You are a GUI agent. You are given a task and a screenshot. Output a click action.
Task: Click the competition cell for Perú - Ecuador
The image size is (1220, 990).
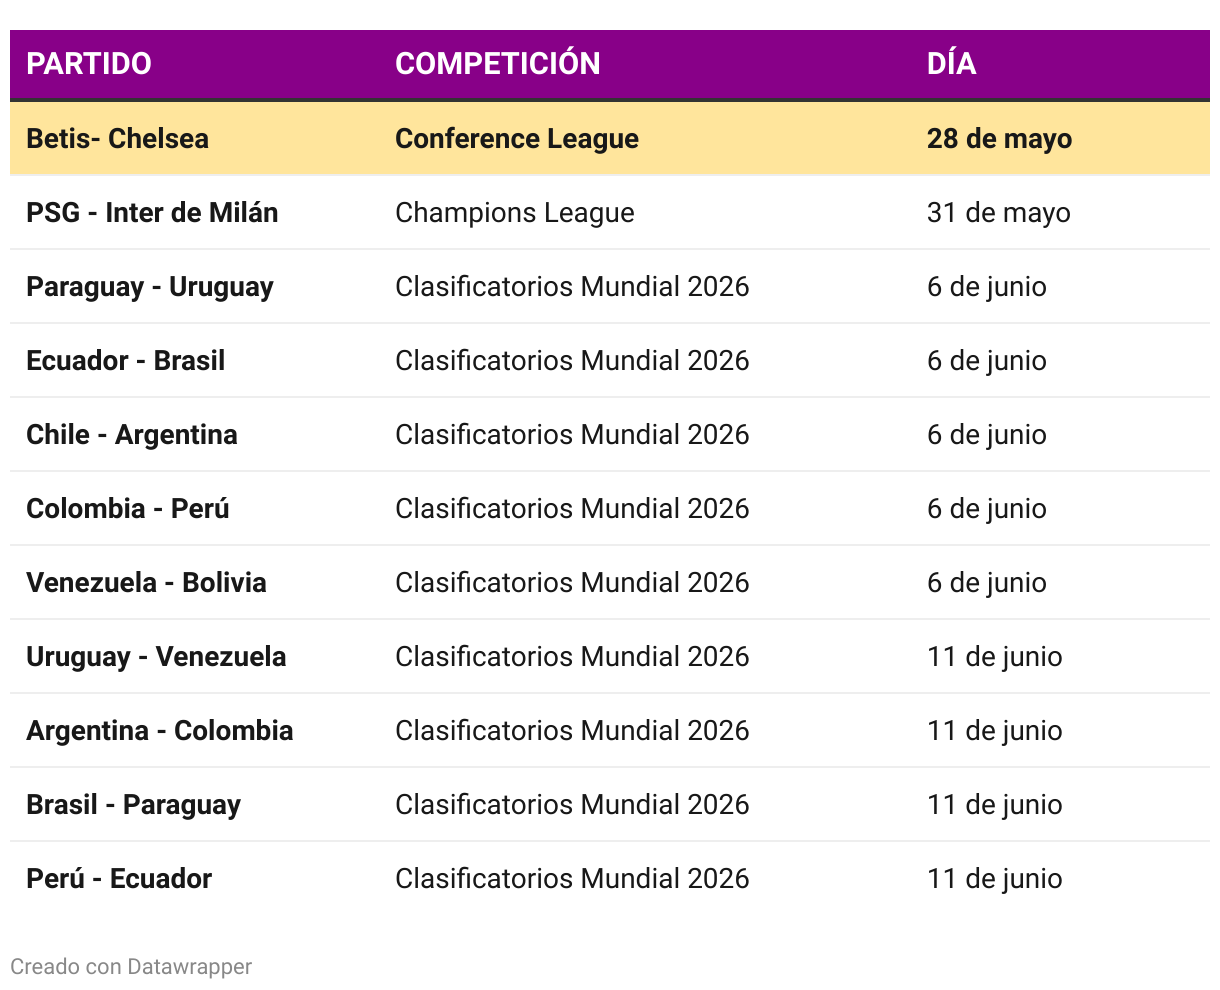(572, 879)
